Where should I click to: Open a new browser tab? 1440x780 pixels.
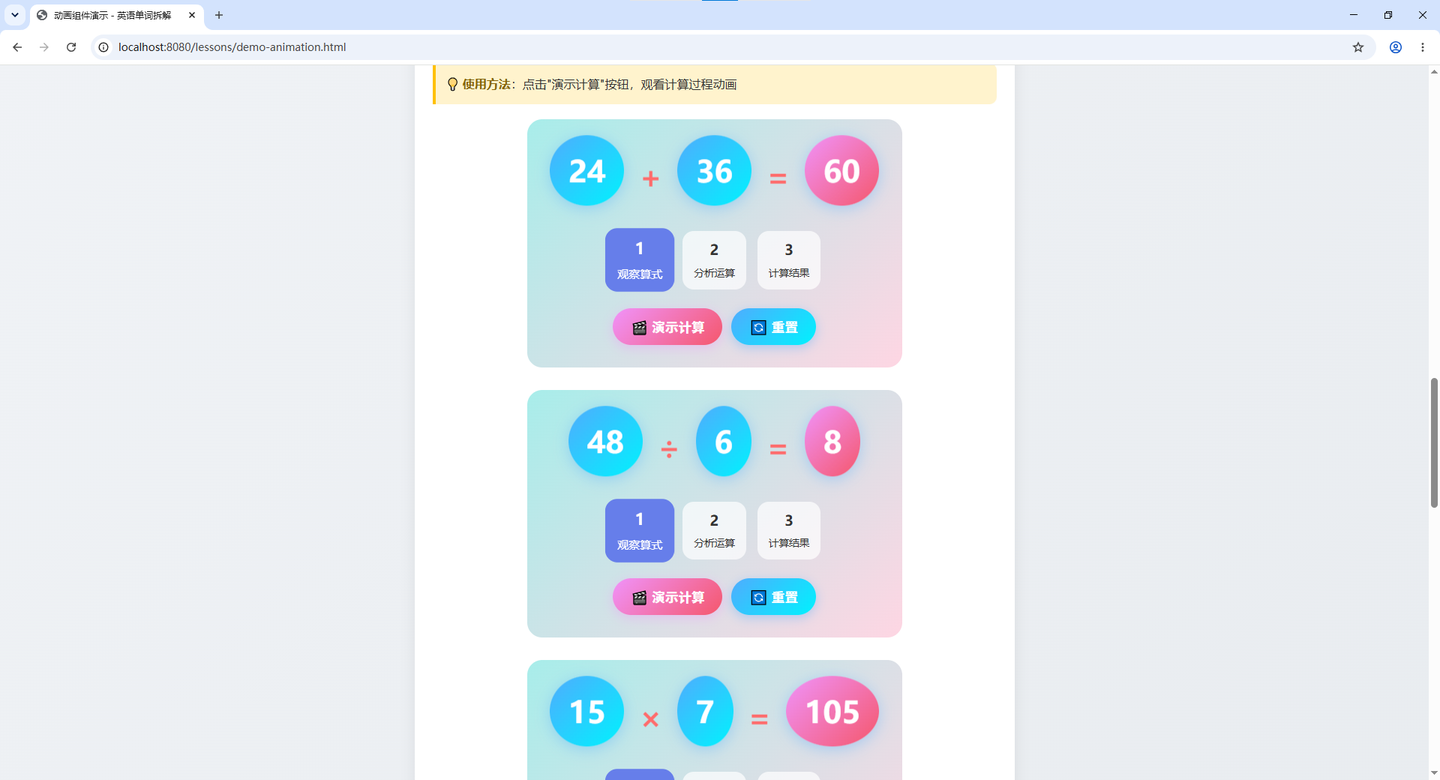click(219, 15)
